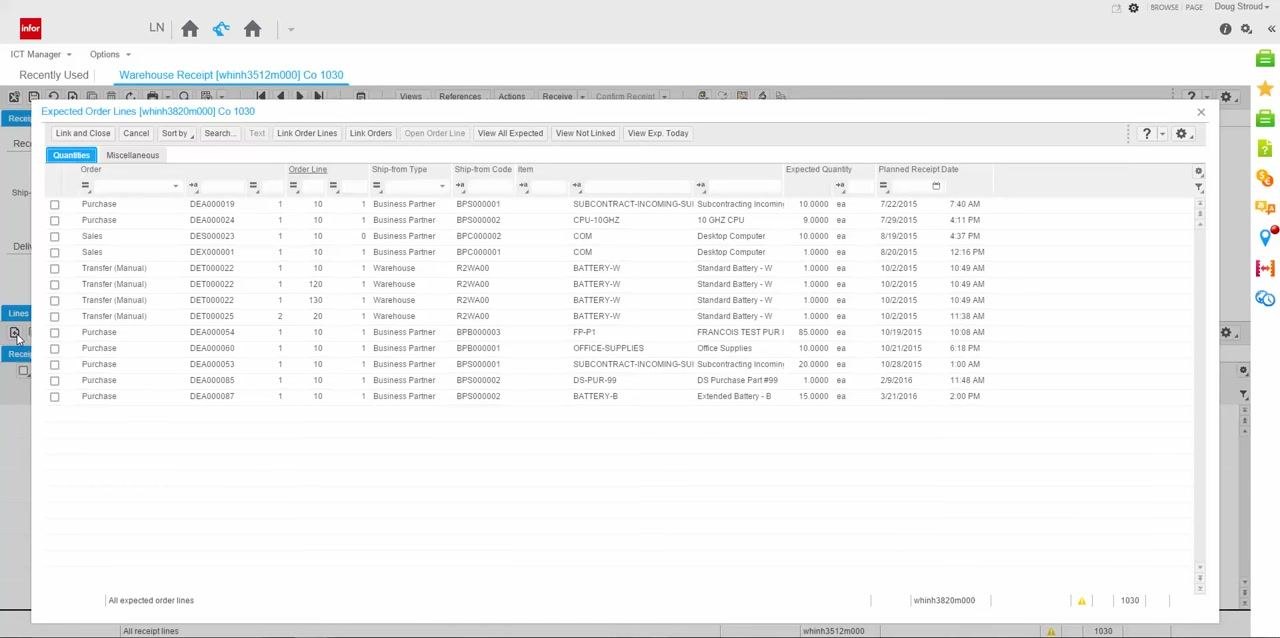This screenshot has width=1280, height=638.
Task: Click the second green briefcase sidebar icon
Action: (1265, 119)
